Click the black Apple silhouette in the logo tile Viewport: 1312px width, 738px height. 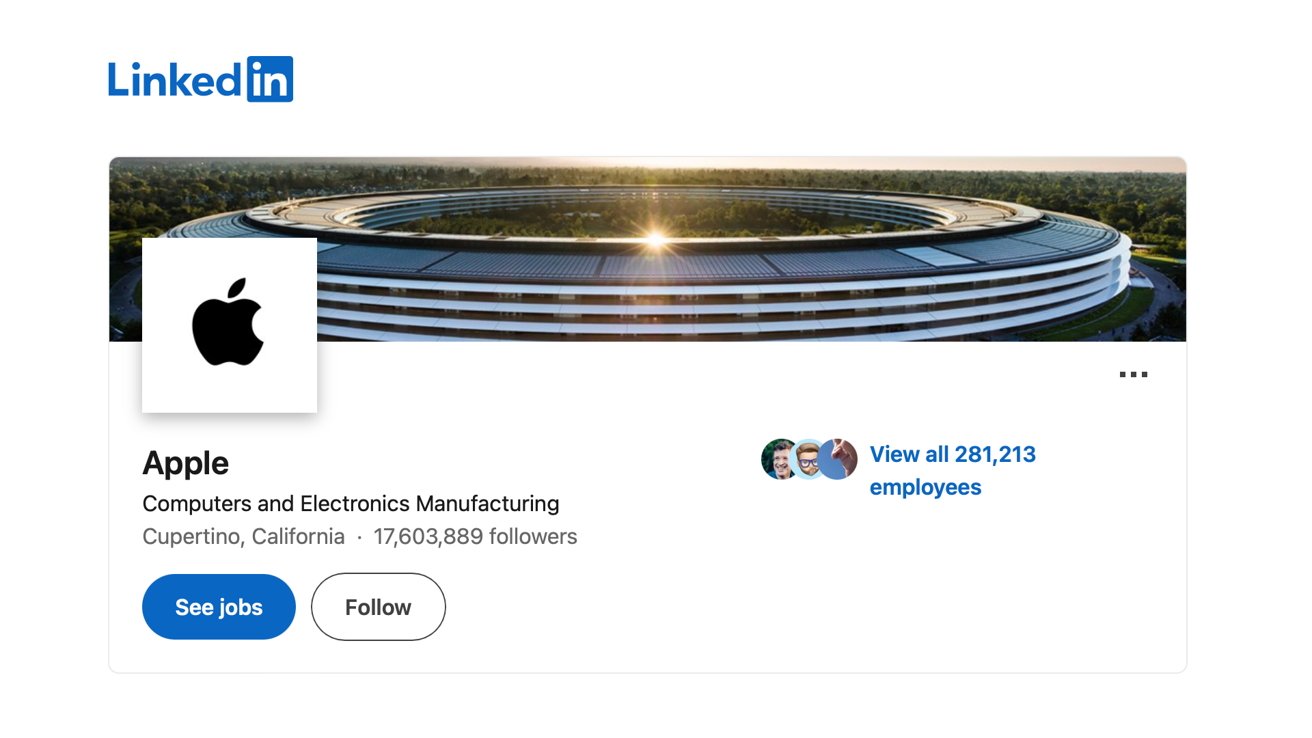[x=228, y=323]
